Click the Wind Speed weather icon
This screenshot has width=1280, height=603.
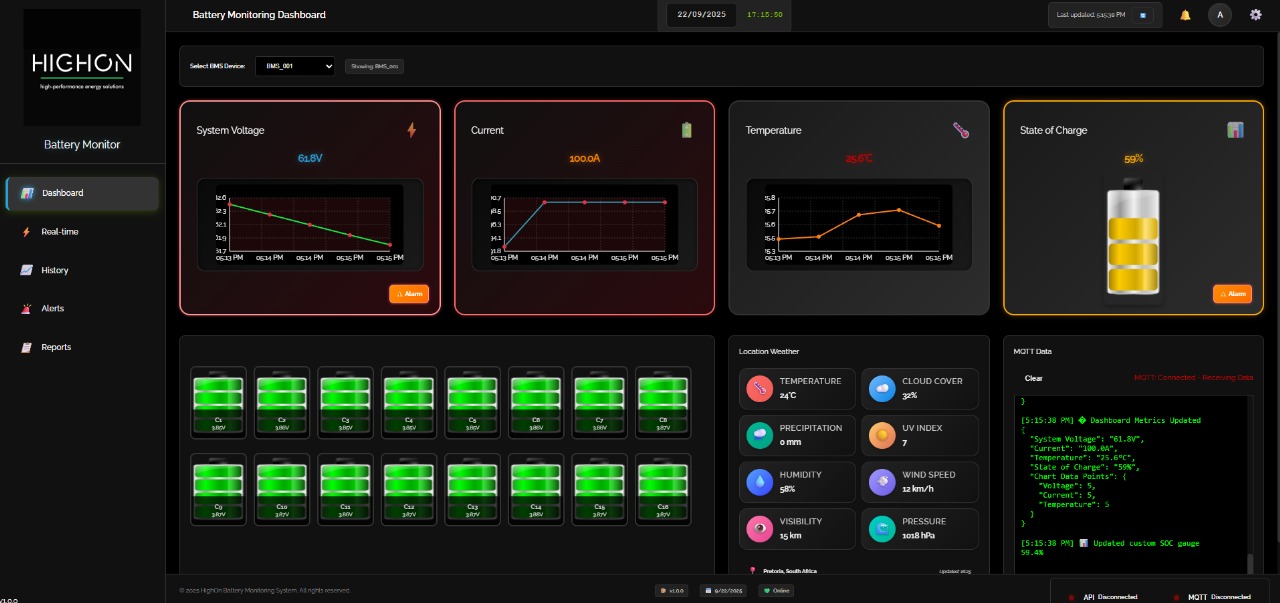tap(882, 482)
